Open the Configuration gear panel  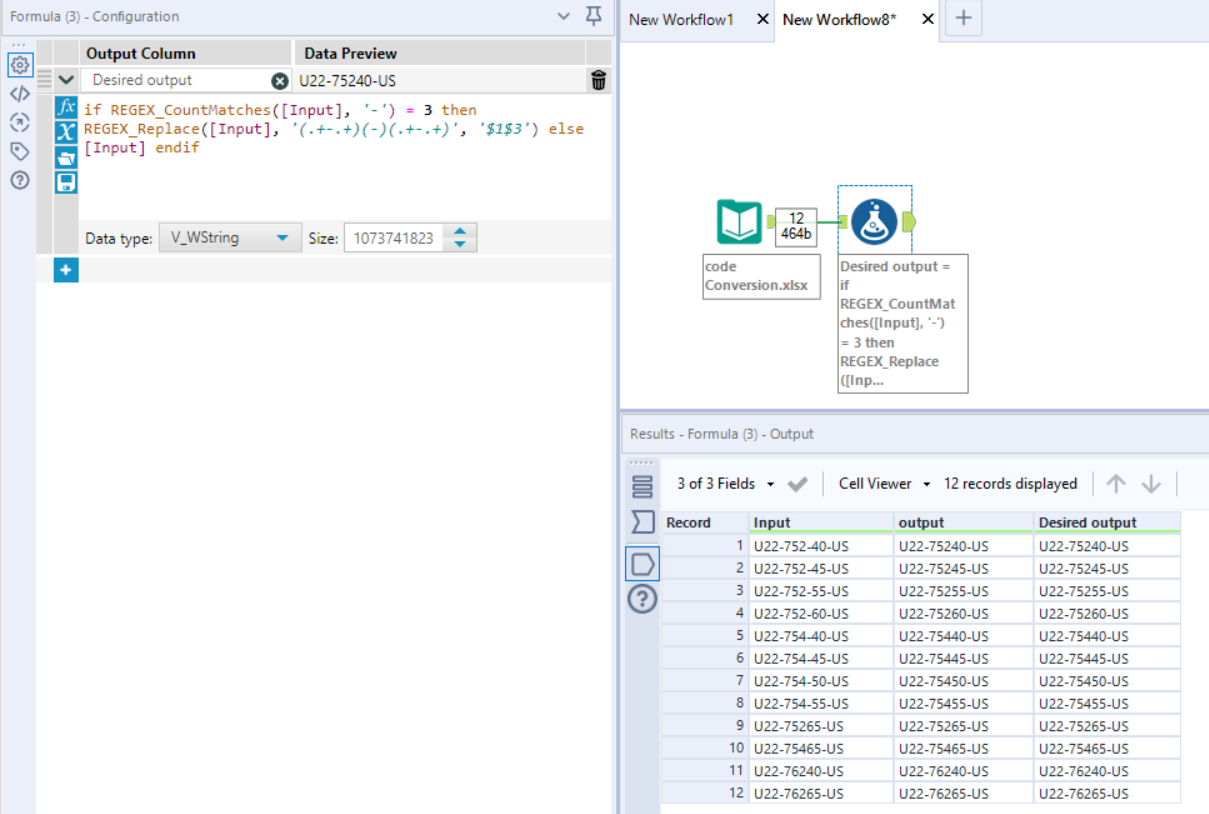tap(20, 64)
